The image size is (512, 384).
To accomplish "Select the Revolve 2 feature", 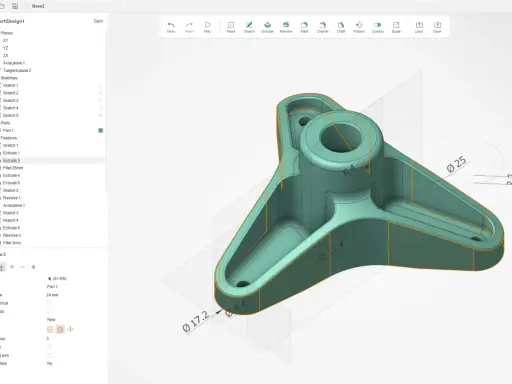I will click(12, 235).
